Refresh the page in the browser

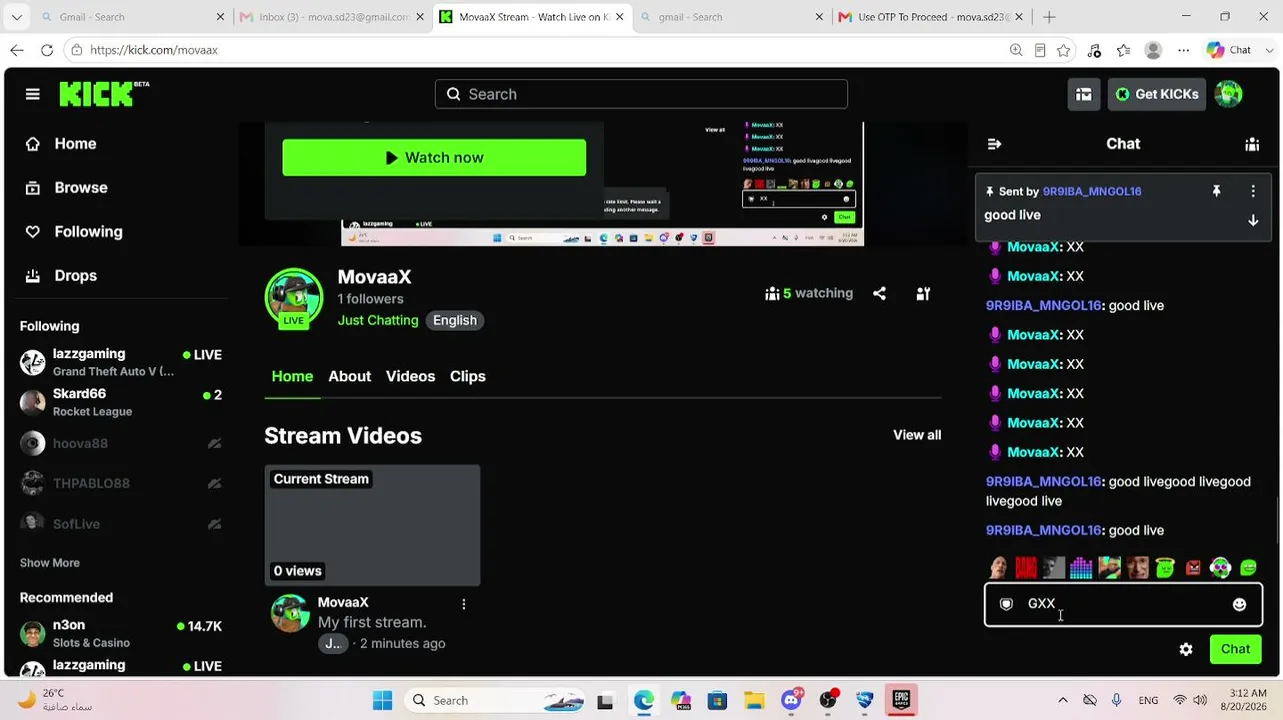(47, 50)
